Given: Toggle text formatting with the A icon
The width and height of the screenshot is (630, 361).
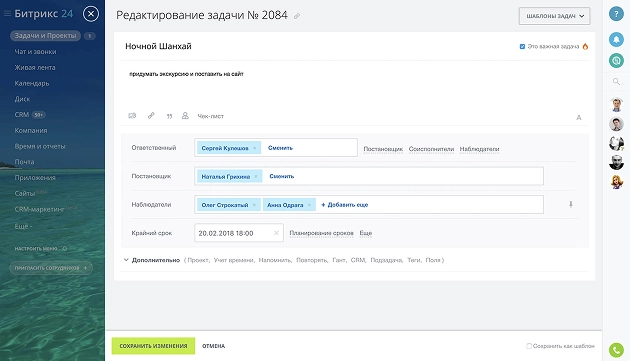Looking at the screenshot, I should (579, 117).
